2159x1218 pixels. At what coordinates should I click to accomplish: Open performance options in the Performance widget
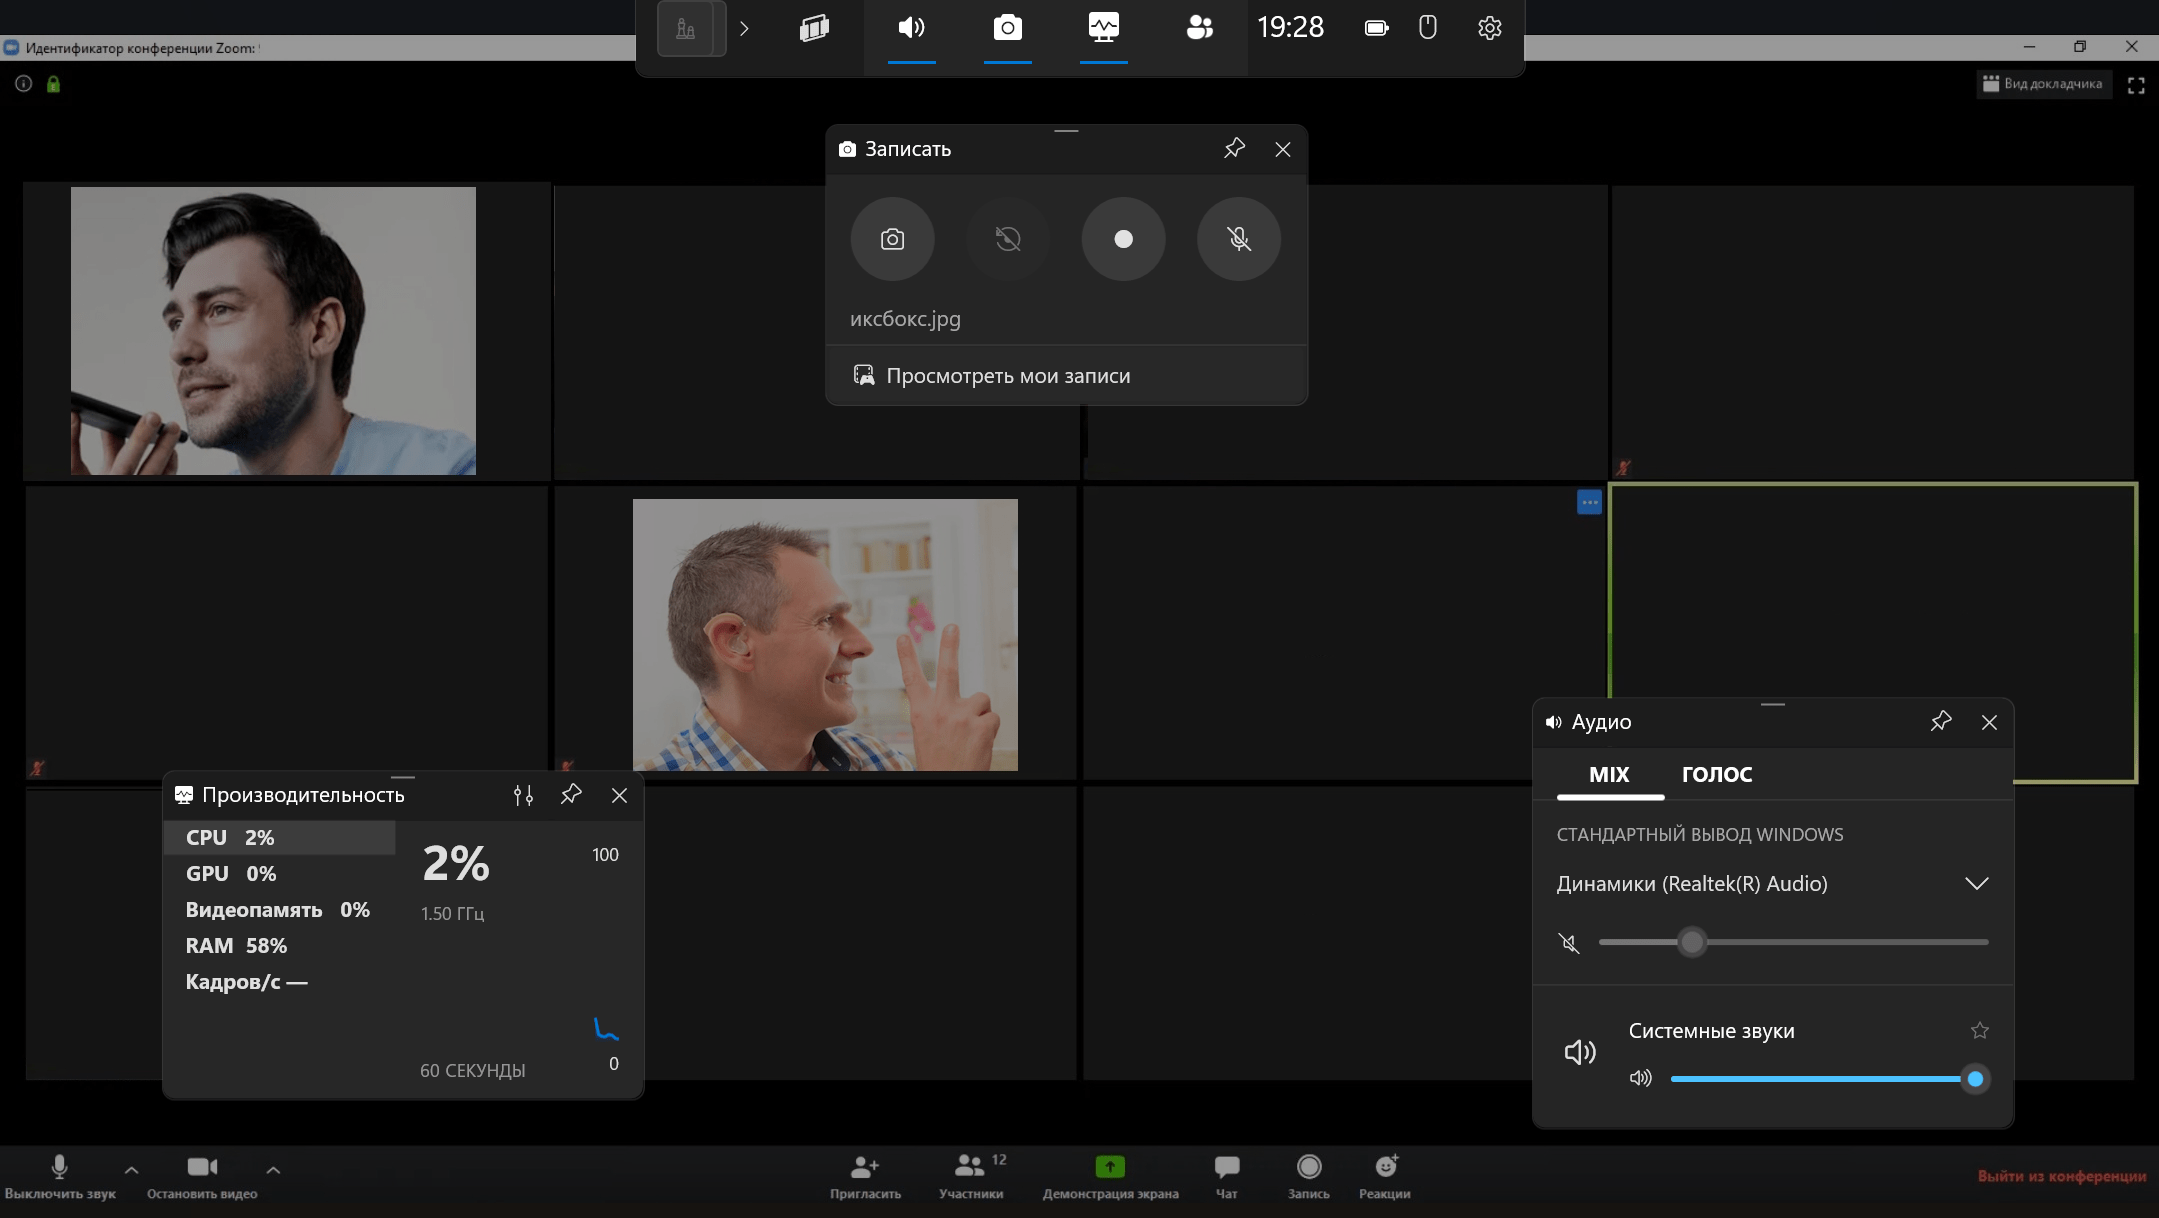point(523,795)
